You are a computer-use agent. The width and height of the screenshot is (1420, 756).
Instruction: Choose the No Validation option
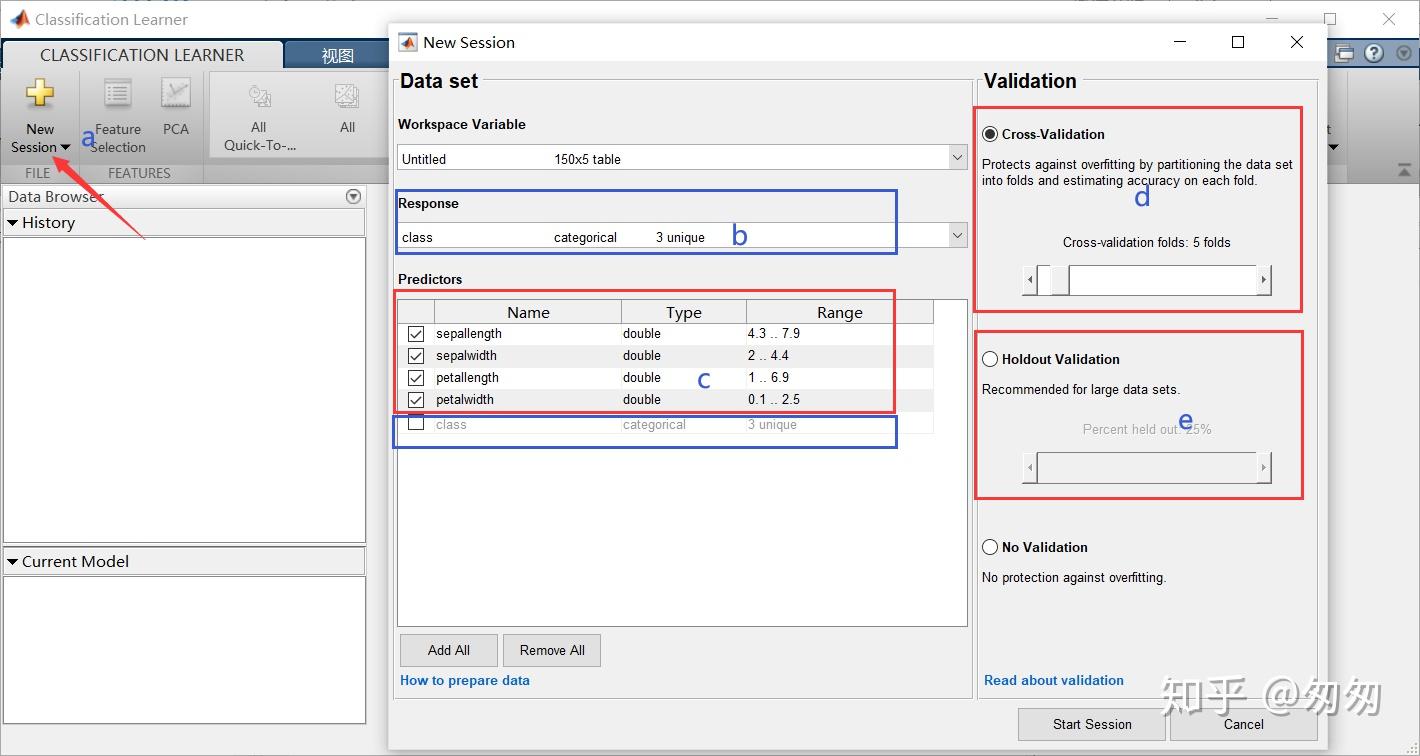point(990,547)
